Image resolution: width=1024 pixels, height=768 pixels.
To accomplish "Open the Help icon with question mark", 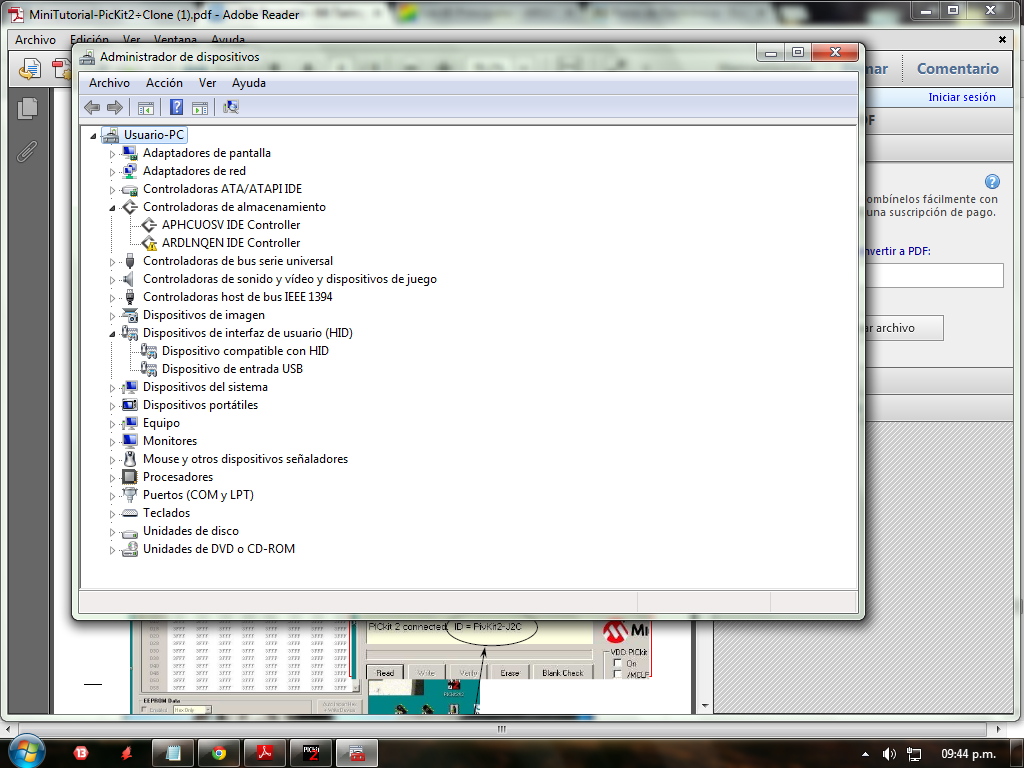I will click(x=176, y=107).
